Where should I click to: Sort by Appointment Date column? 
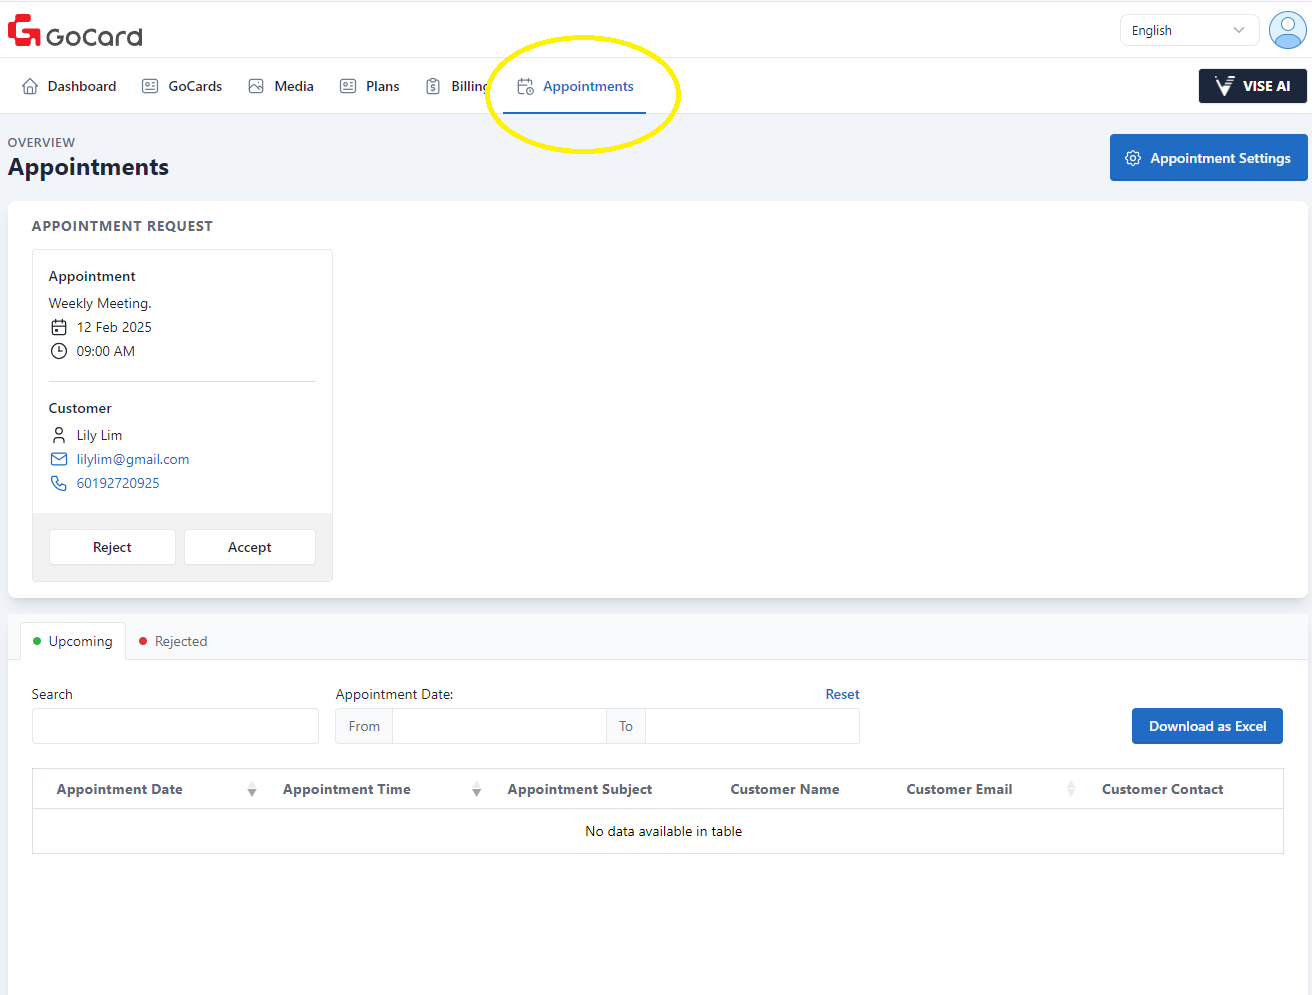pos(252,789)
